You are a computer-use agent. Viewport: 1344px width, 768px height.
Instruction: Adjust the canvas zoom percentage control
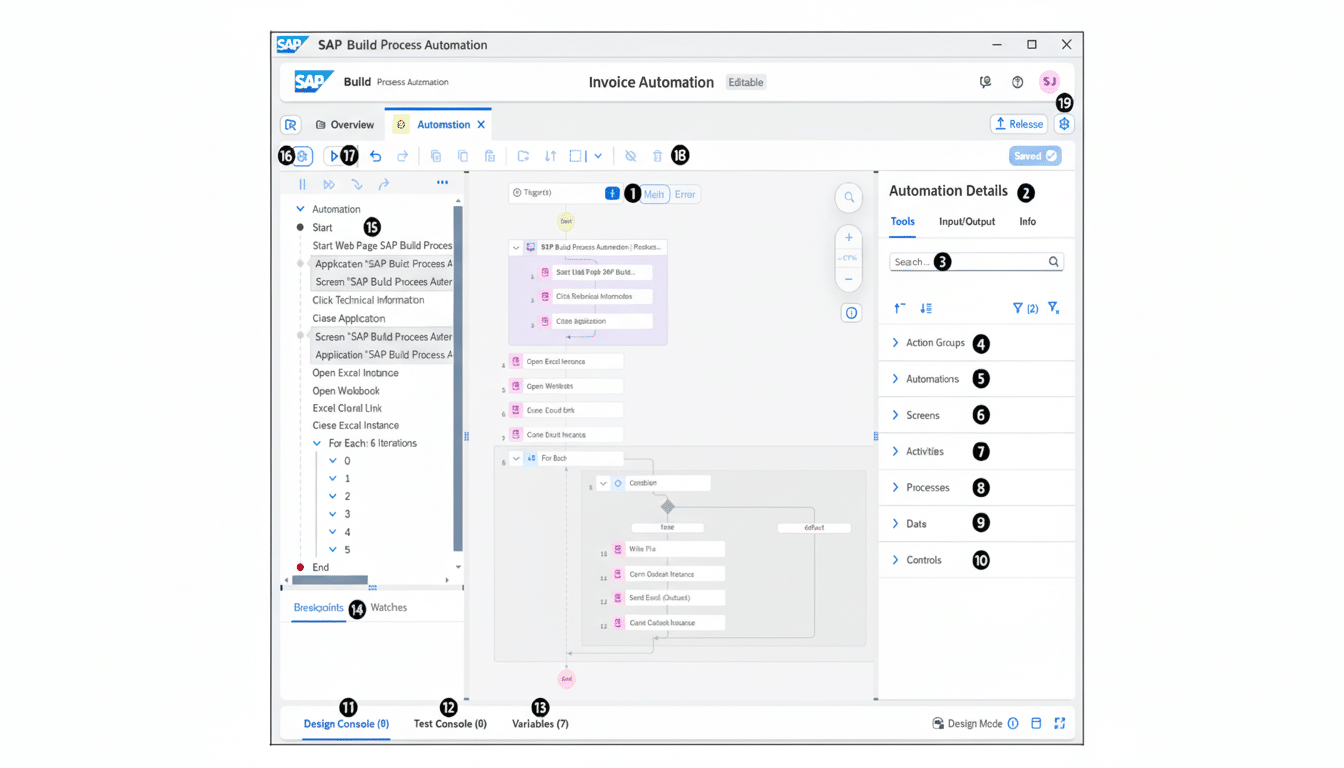coord(848,257)
